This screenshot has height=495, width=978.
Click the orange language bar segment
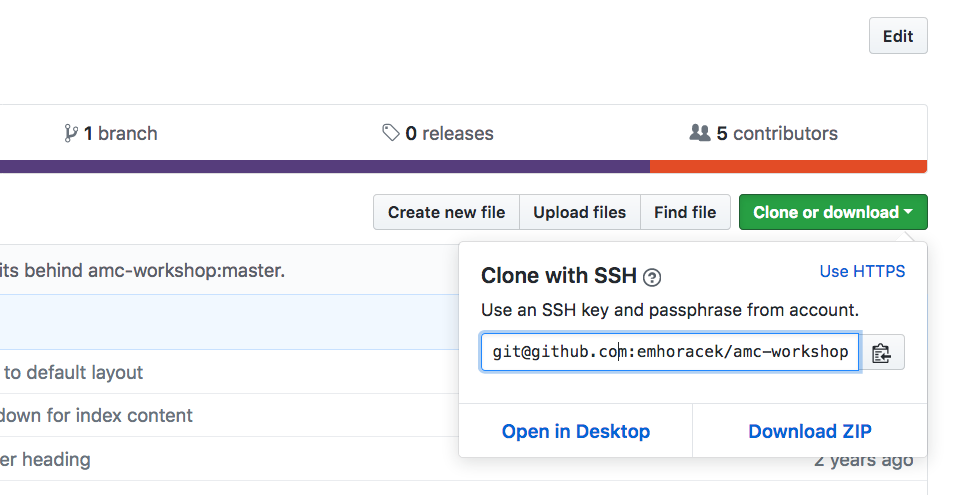click(788, 166)
